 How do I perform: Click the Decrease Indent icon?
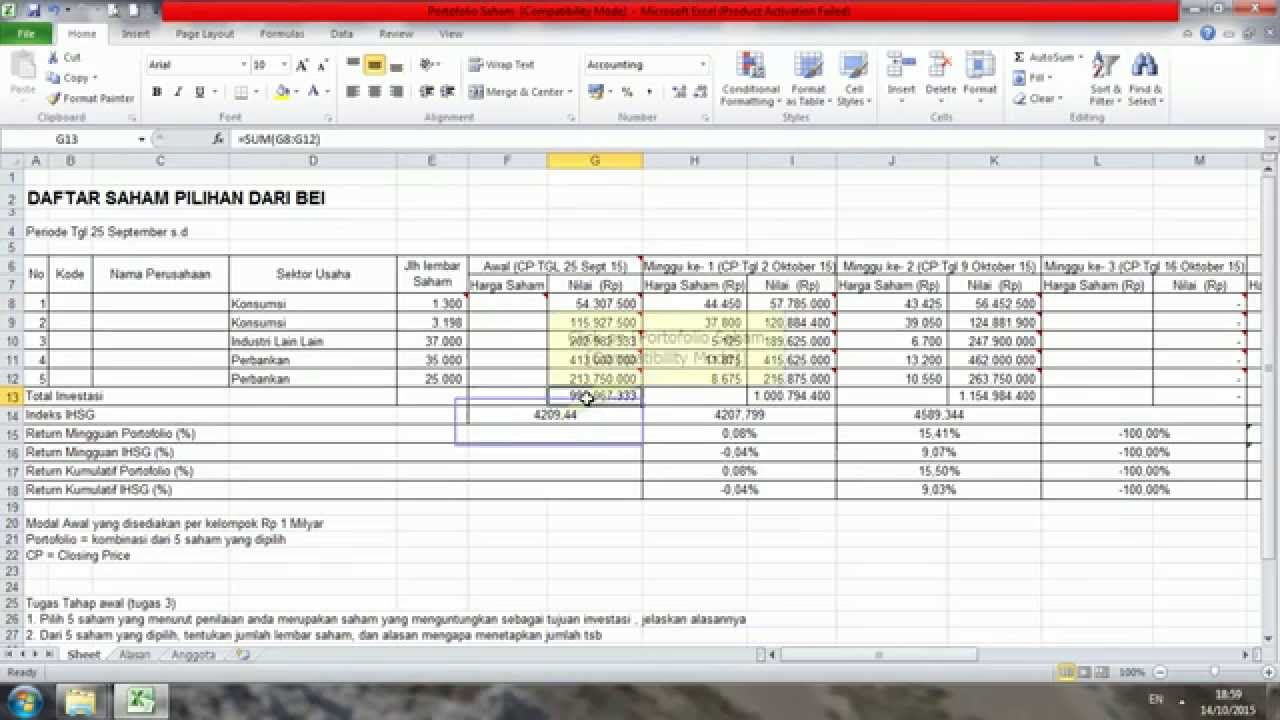[427, 92]
